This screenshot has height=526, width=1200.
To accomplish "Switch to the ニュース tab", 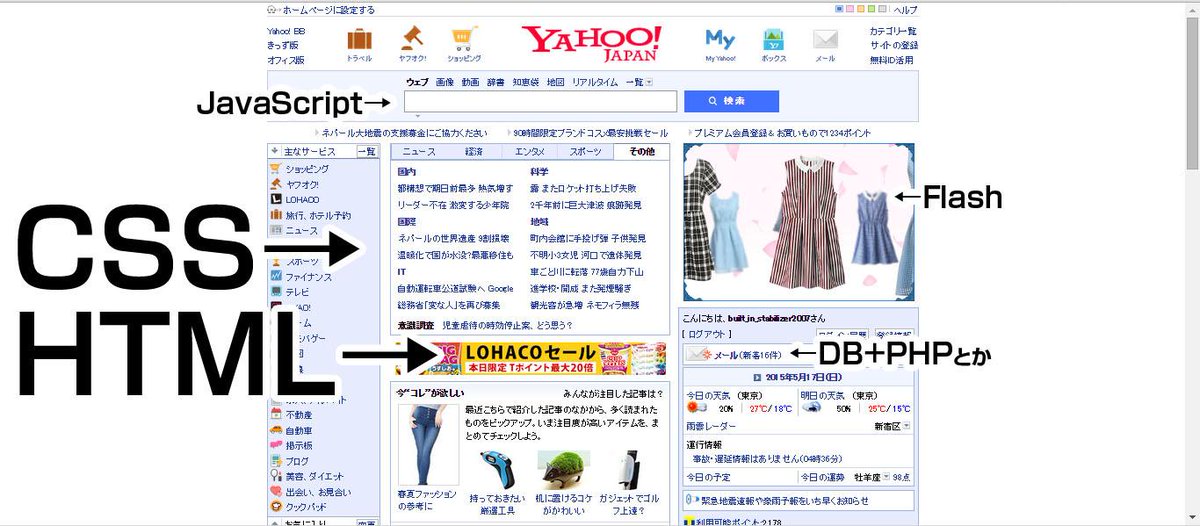I will click(x=418, y=152).
